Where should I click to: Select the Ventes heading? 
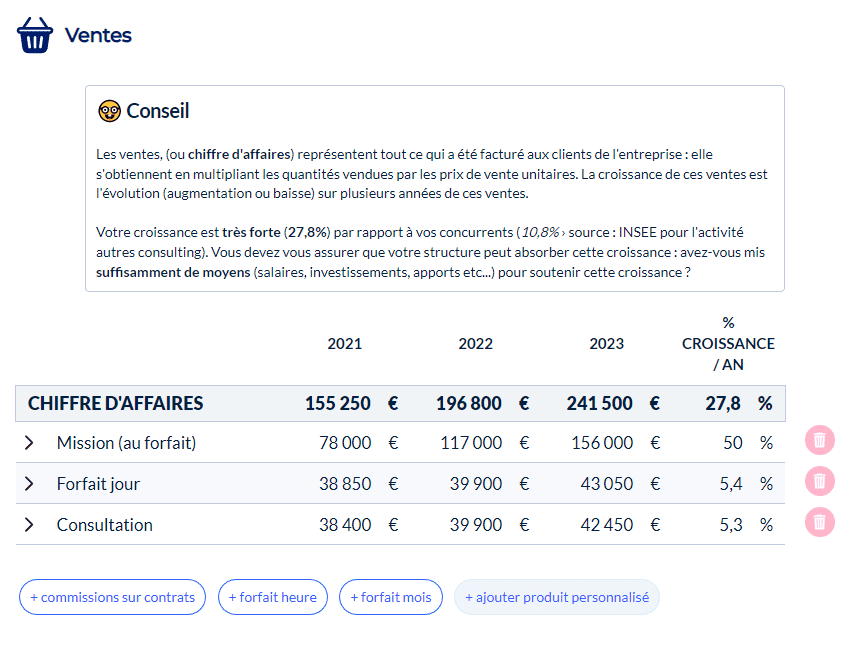click(98, 35)
